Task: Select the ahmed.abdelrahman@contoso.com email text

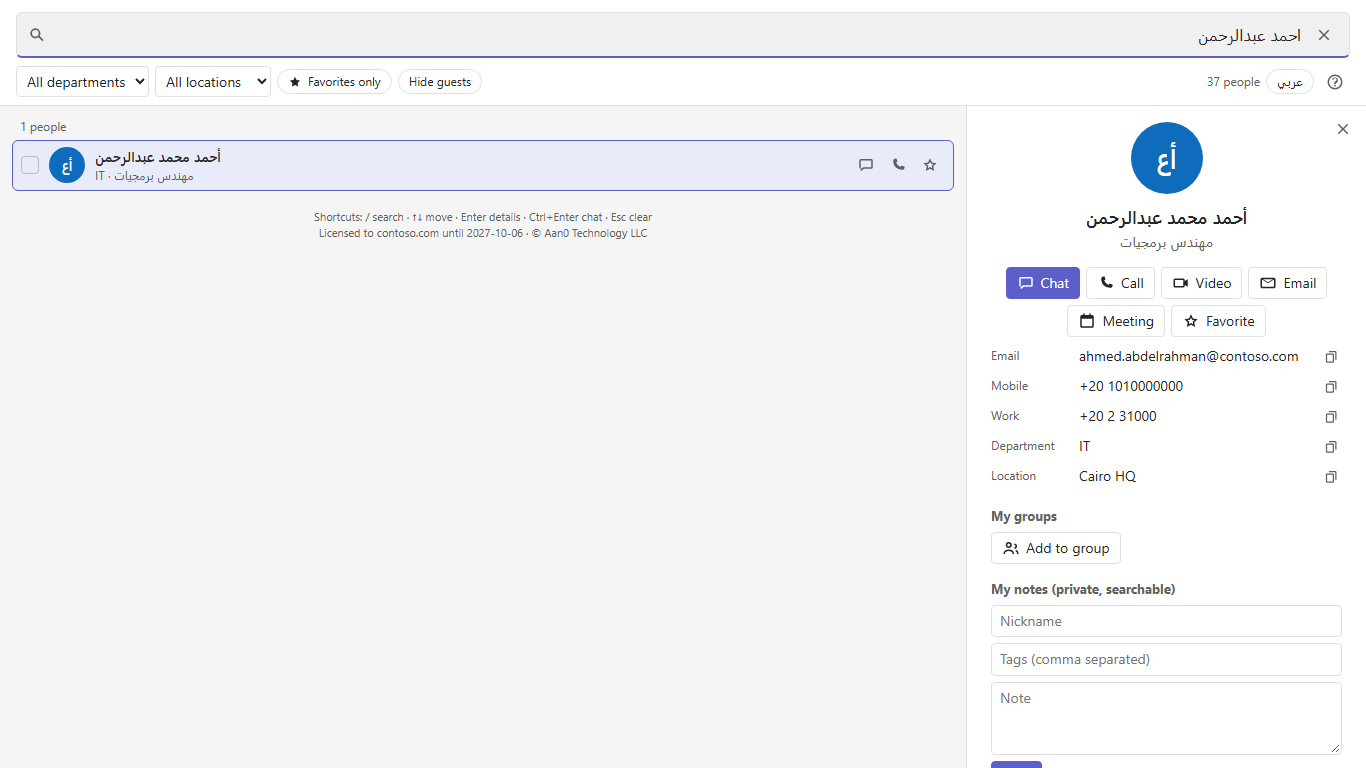Action: tap(1189, 356)
